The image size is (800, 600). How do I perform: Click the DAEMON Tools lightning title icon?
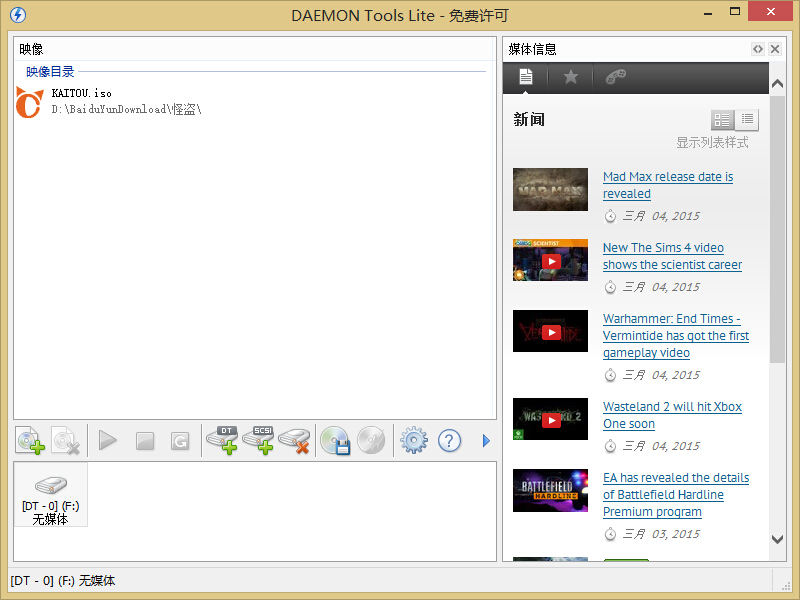coord(18,15)
